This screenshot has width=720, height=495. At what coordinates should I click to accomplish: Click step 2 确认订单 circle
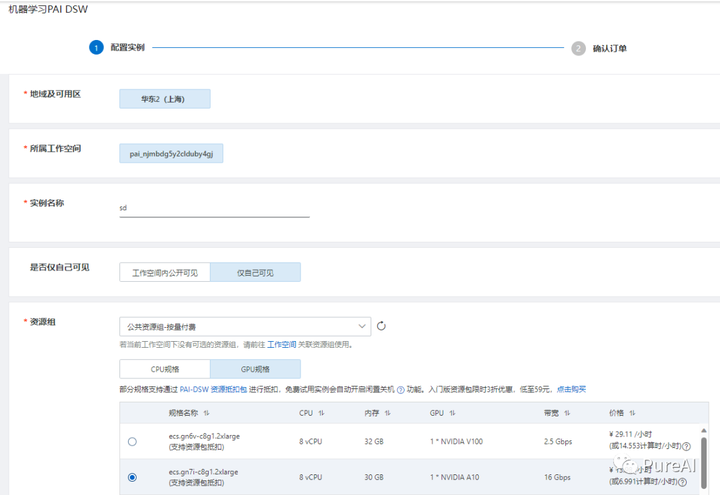579,48
